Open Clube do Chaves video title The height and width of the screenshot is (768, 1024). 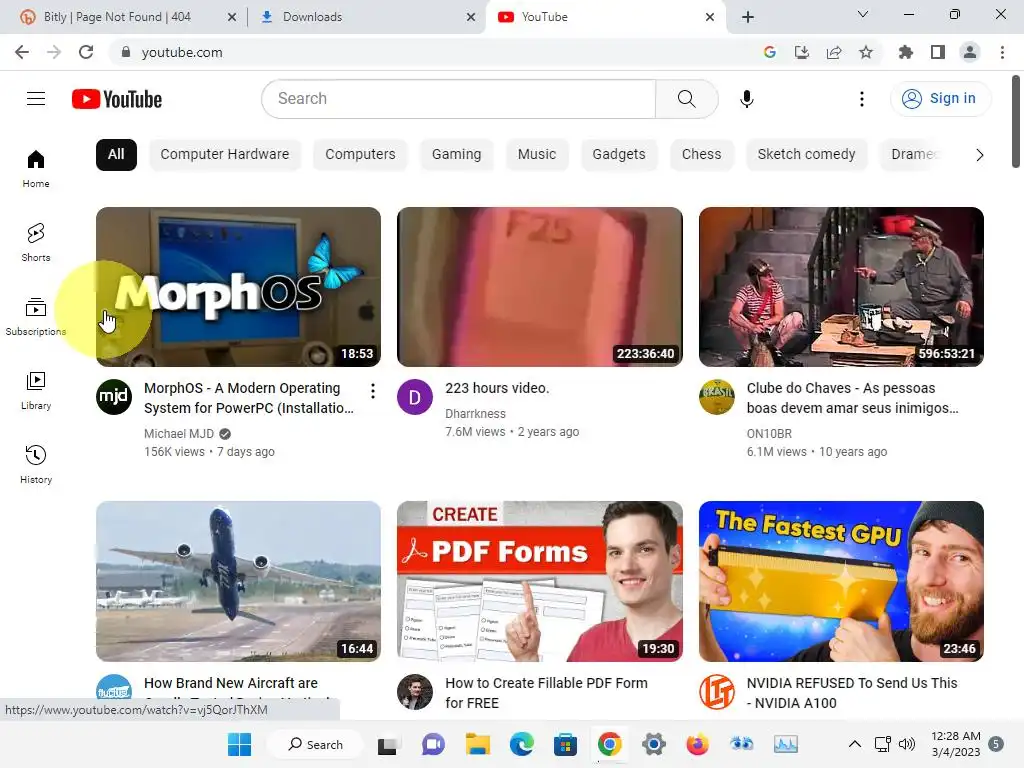coord(852,398)
